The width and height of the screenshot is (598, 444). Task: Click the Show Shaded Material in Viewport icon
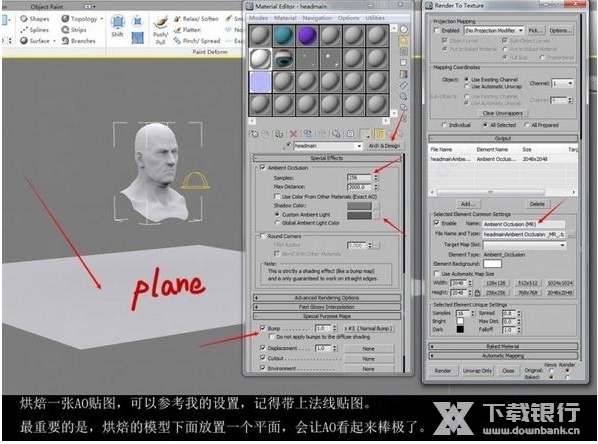[x=365, y=134]
